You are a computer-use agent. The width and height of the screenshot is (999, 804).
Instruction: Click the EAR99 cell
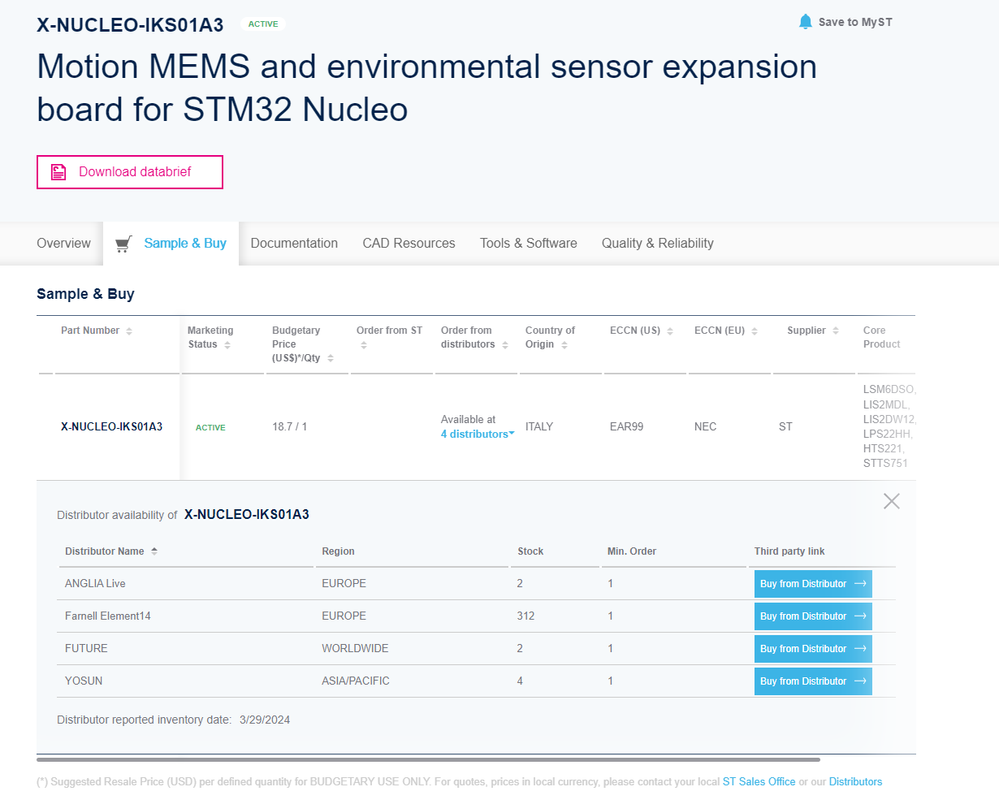click(x=626, y=427)
